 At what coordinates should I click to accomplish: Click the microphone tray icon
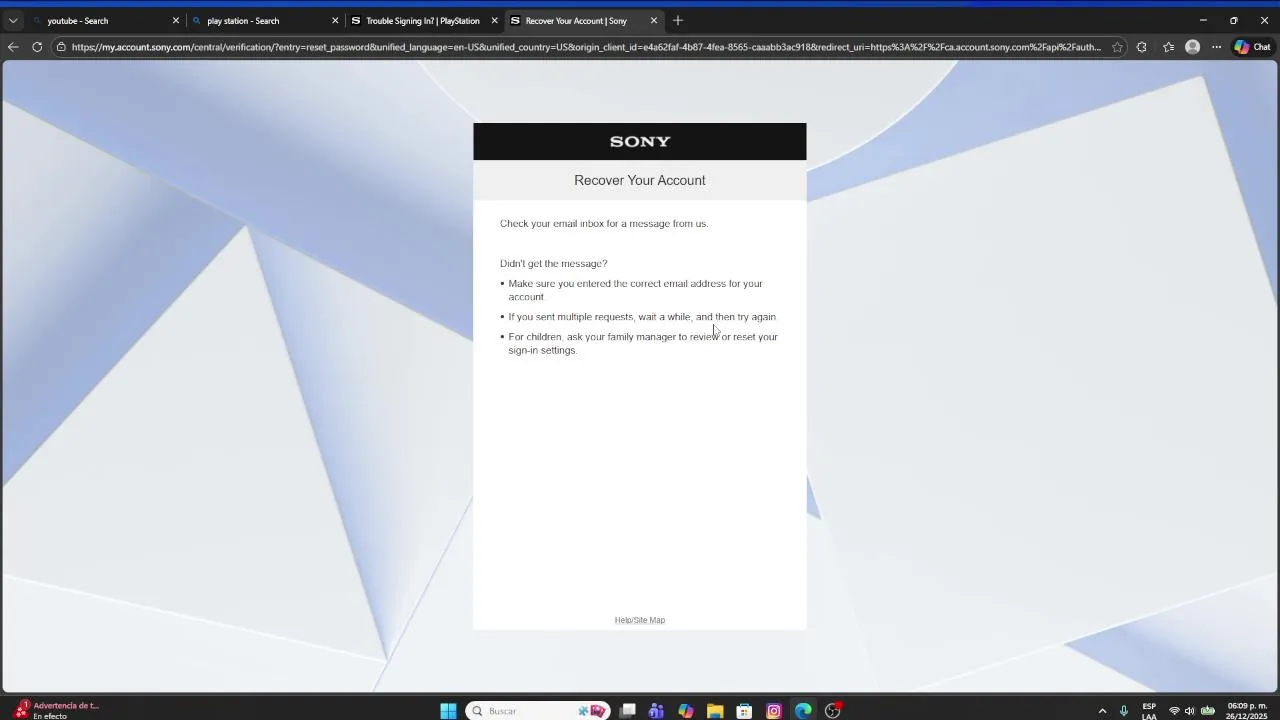click(1124, 711)
